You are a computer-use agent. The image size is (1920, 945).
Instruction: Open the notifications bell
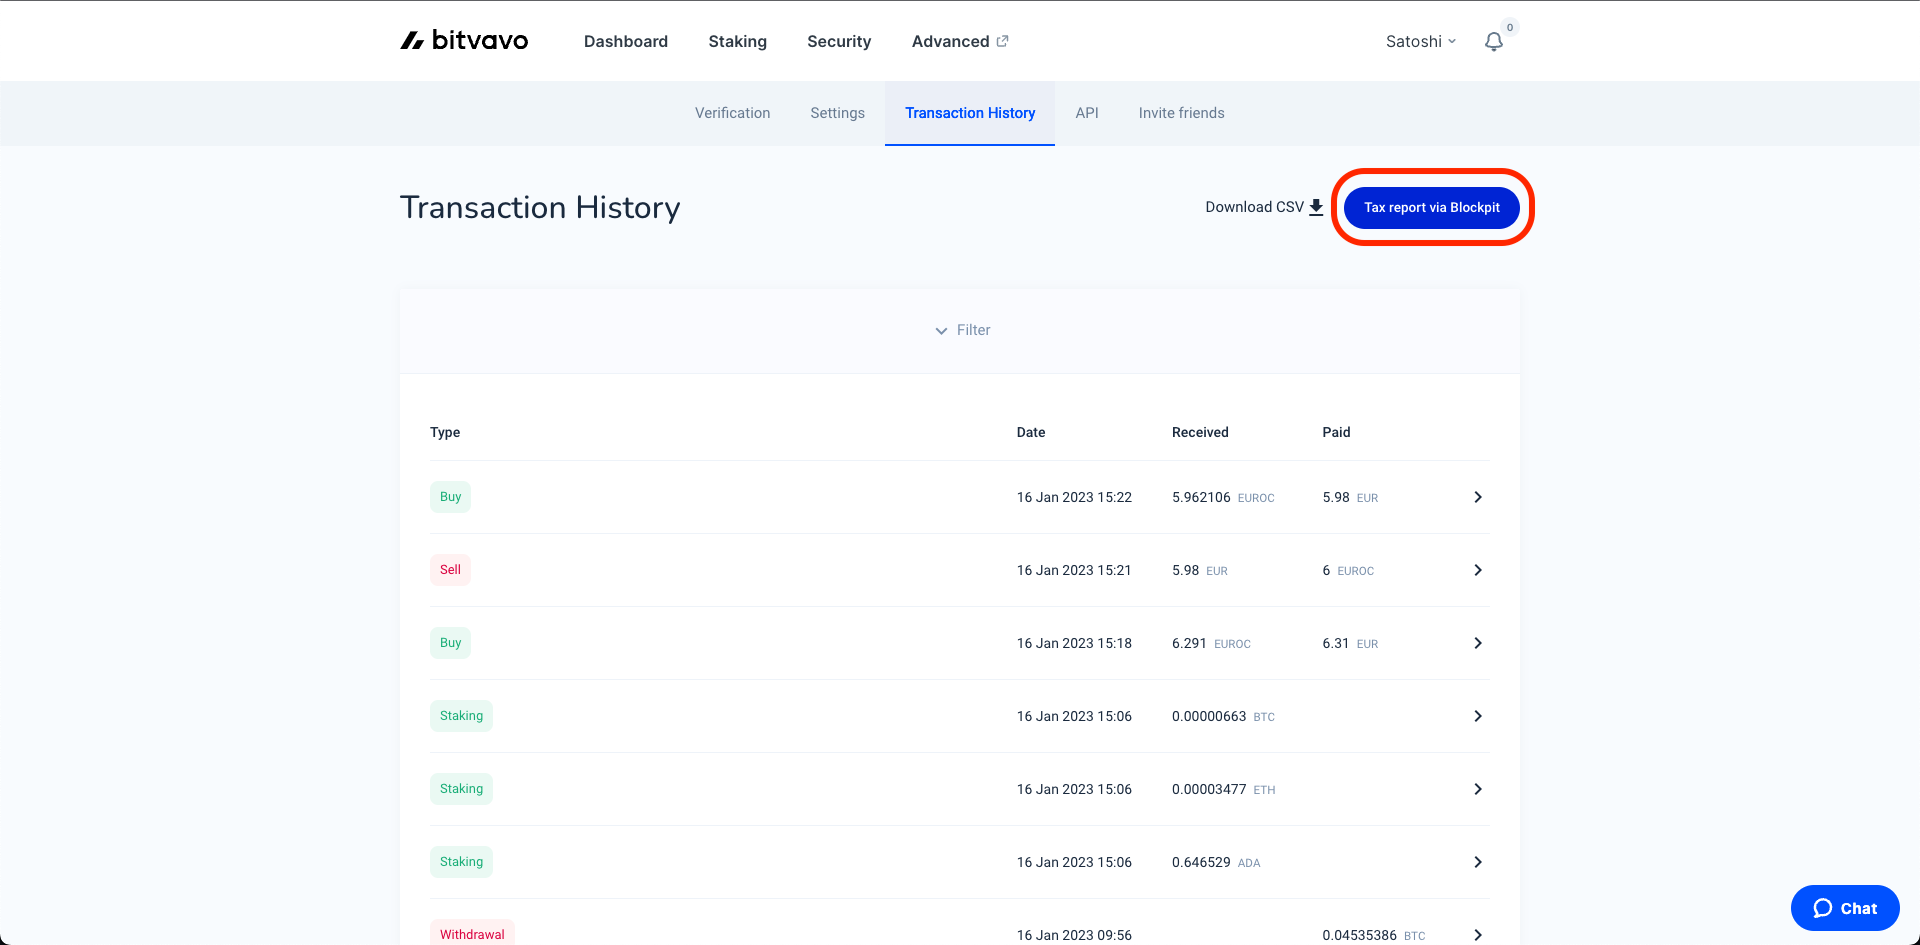pyautogui.click(x=1494, y=41)
